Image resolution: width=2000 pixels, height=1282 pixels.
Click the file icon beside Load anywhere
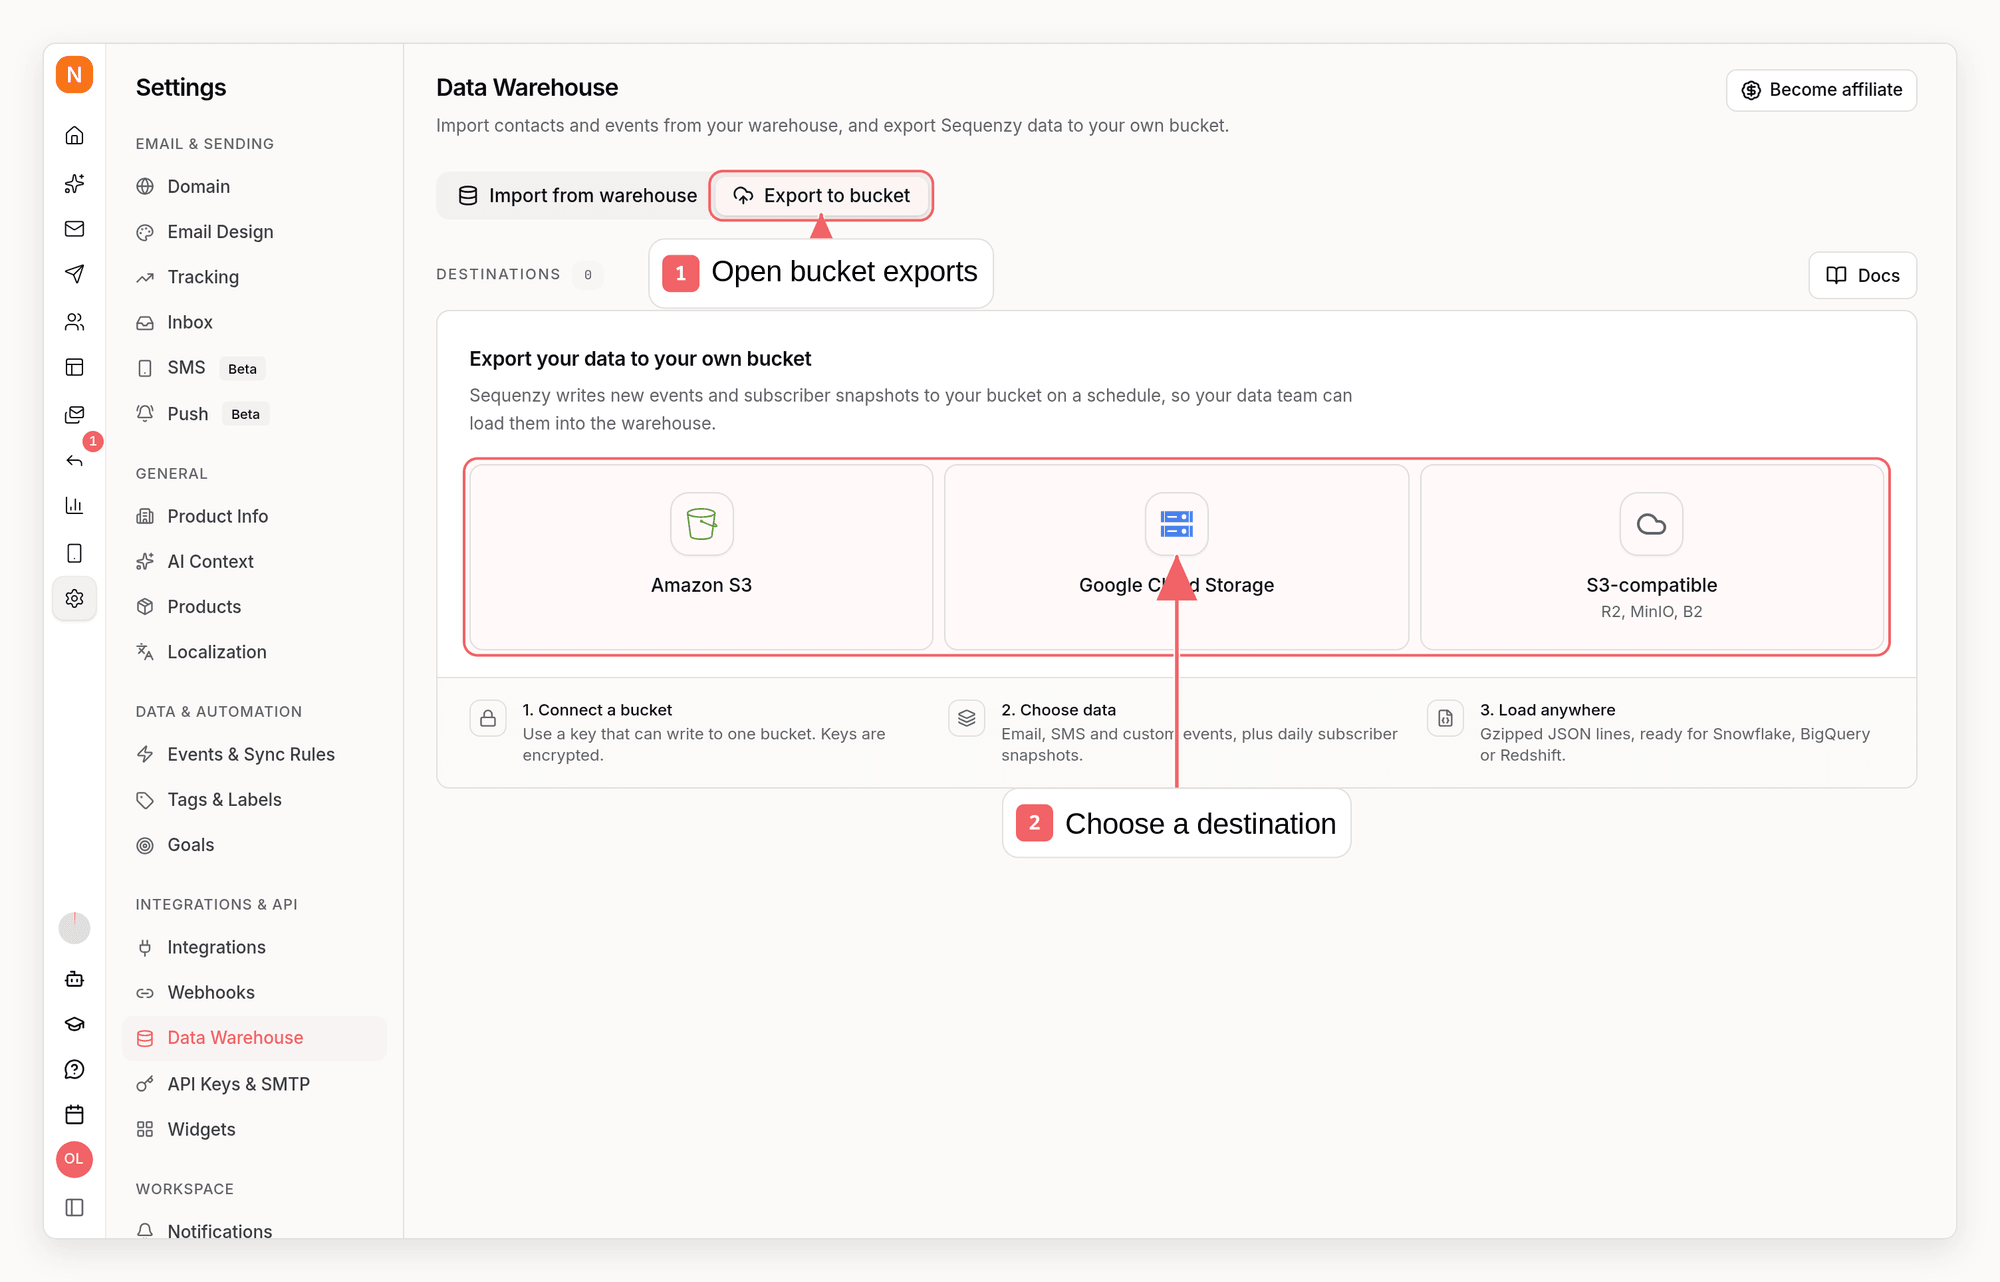pyautogui.click(x=1445, y=718)
